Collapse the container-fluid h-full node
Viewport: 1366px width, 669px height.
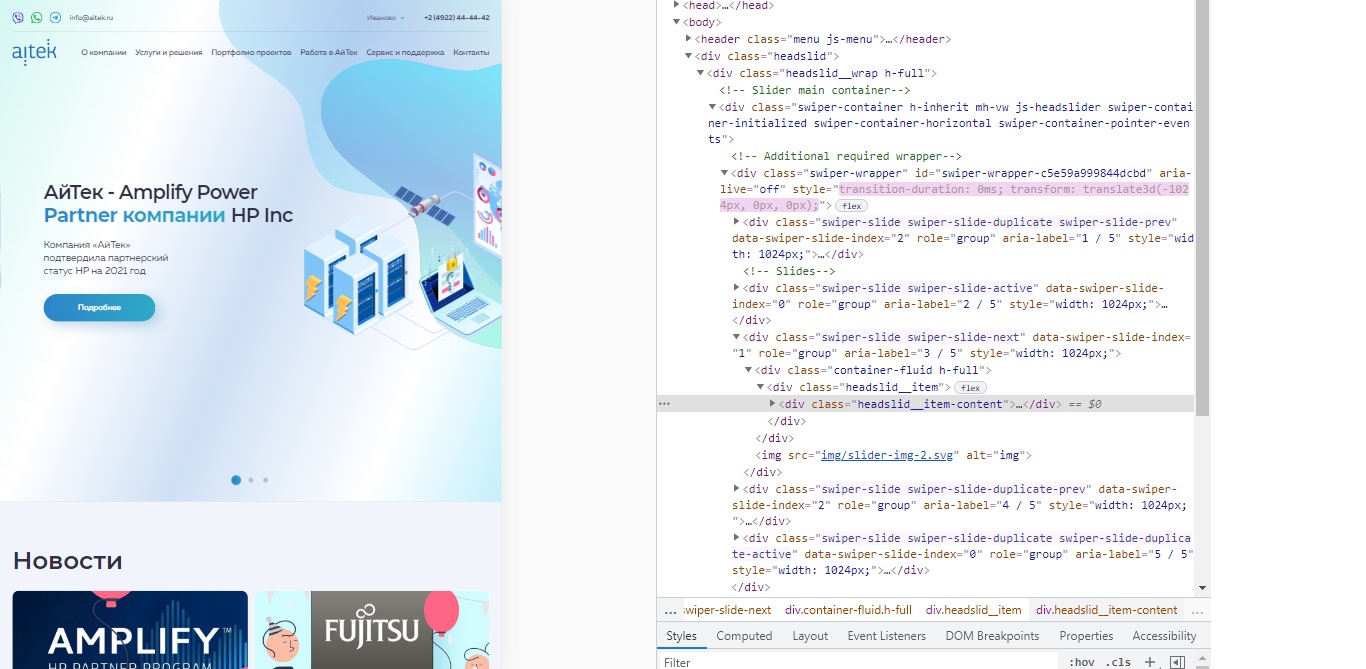tap(749, 370)
